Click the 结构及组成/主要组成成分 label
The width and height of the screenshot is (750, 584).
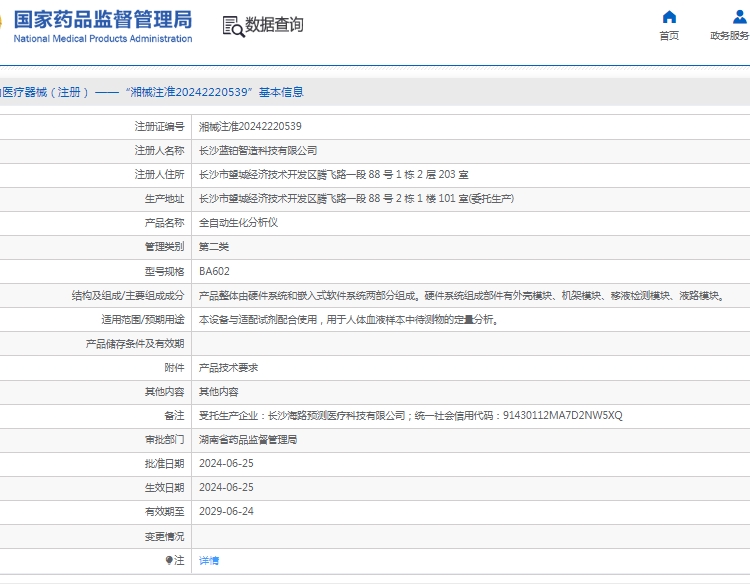[x=128, y=296]
